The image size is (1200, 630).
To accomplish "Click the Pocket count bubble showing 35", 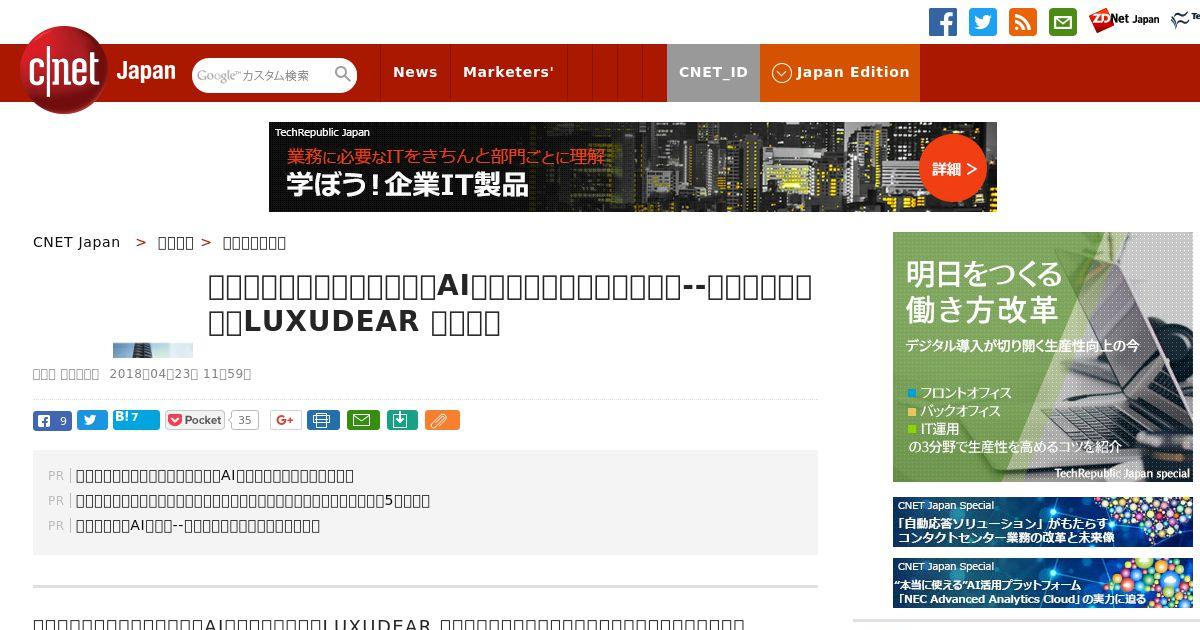I will coord(244,420).
